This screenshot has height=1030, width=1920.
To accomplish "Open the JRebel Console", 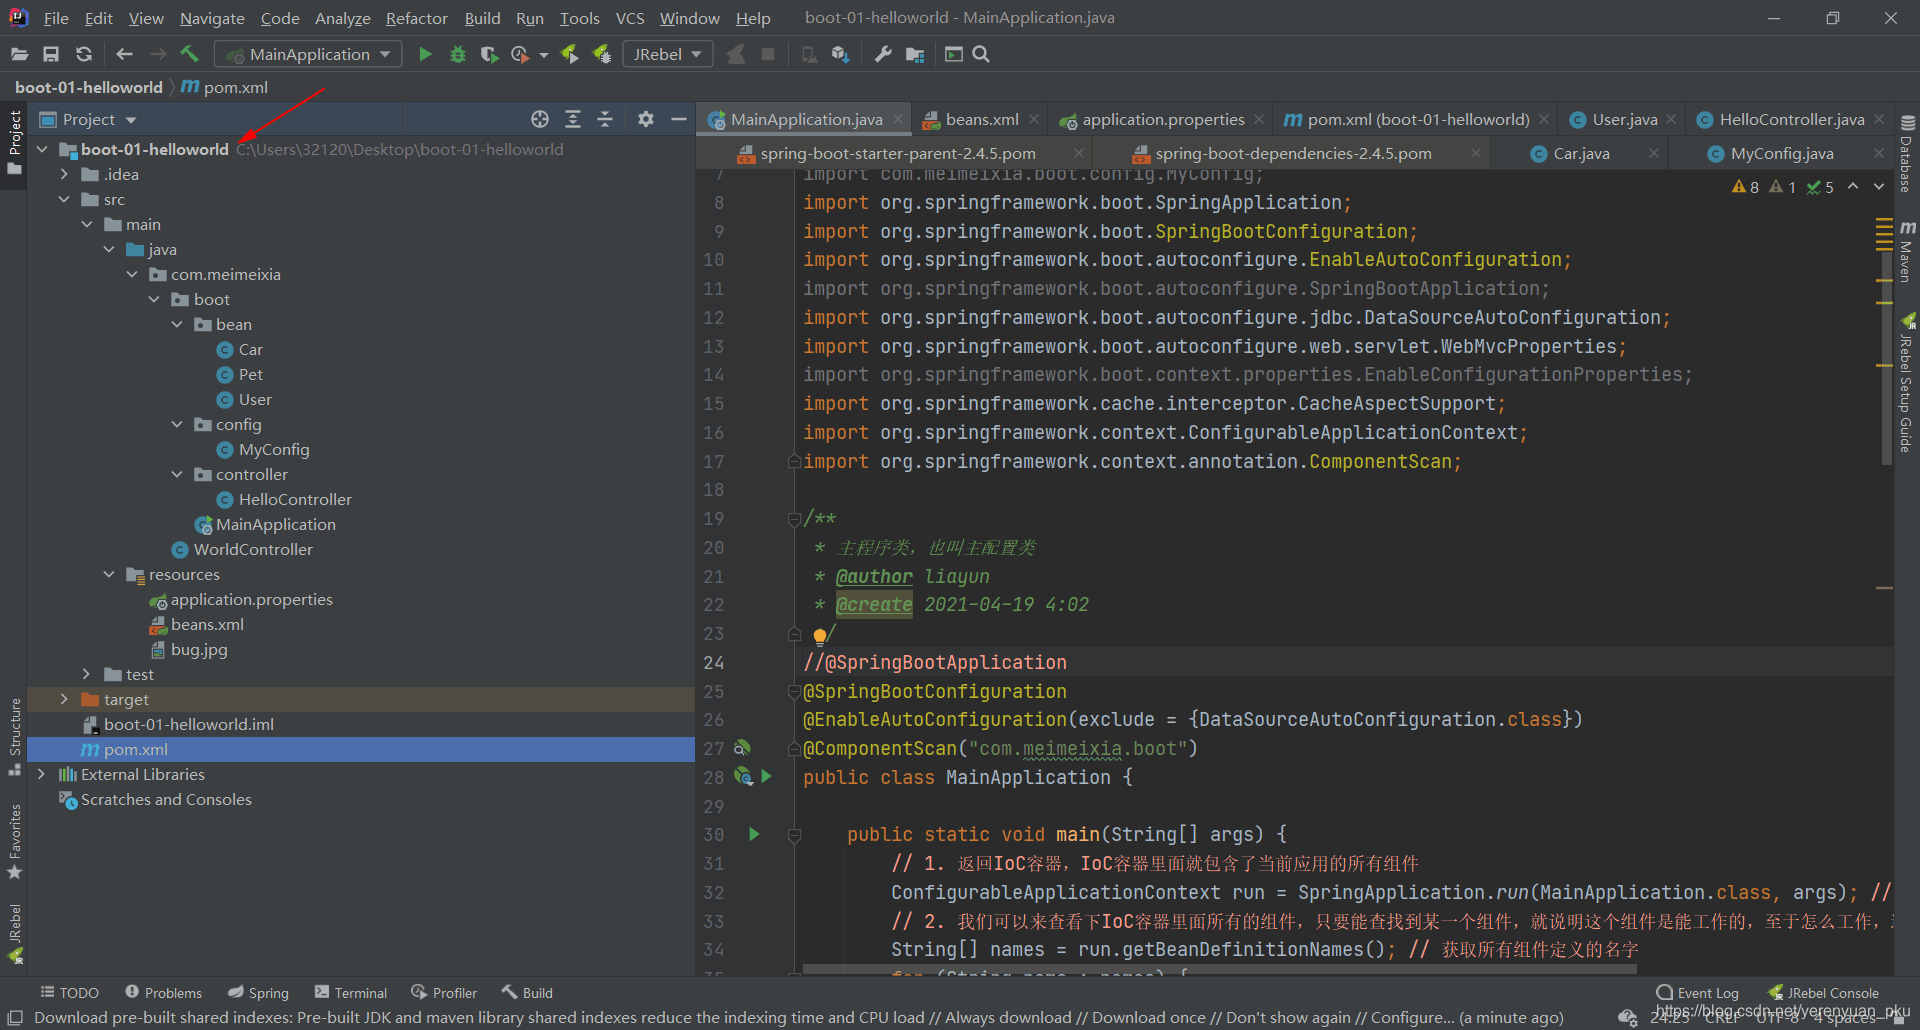I will point(1823,992).
